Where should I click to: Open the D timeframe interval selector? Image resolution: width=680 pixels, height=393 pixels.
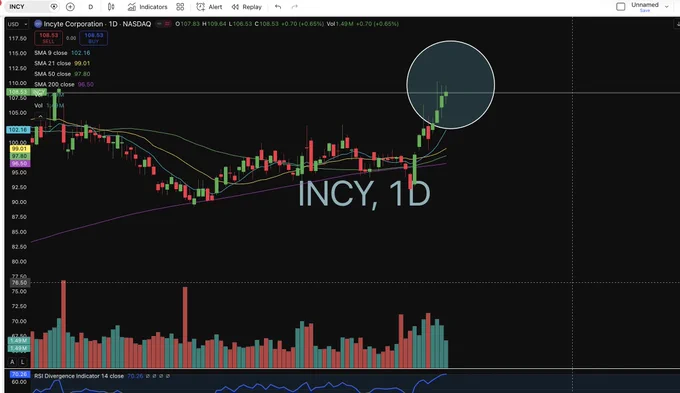(91, 7)
